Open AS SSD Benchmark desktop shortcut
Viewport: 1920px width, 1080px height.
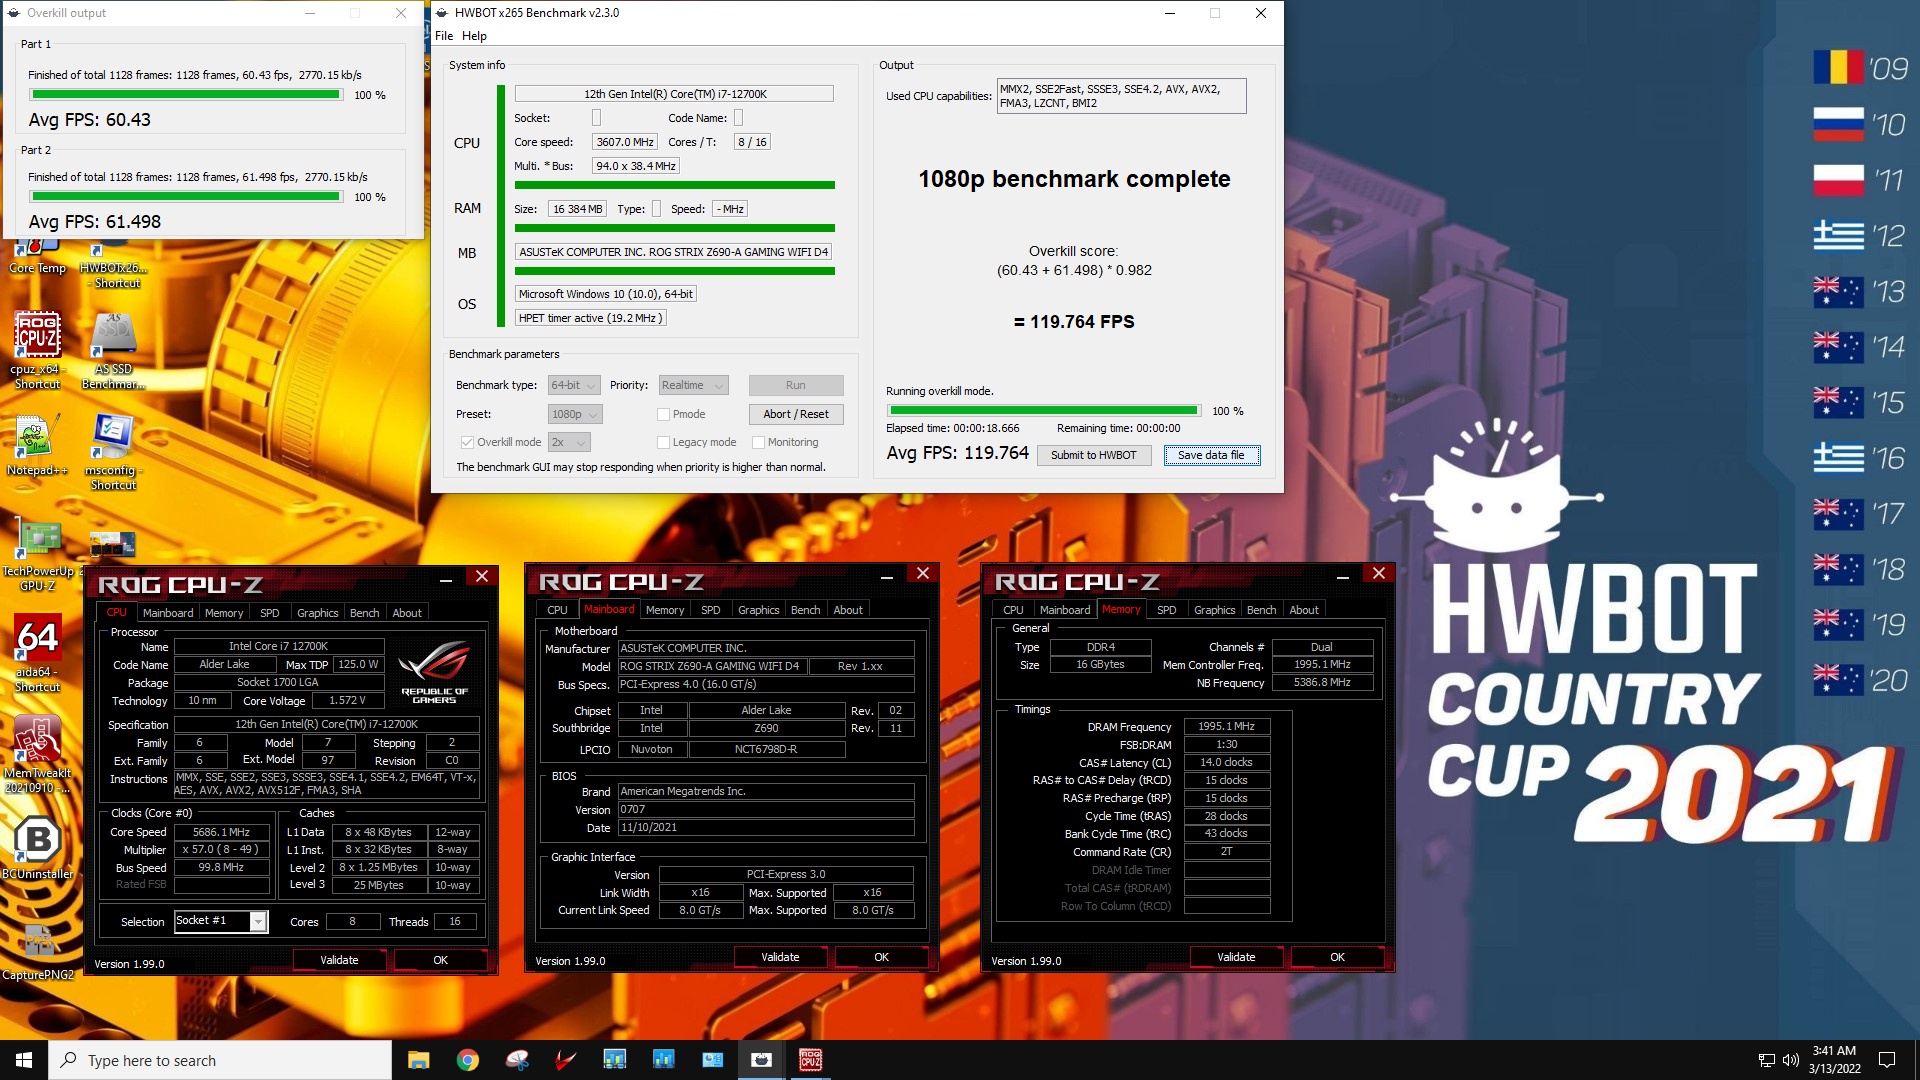[x=113, y=348]
